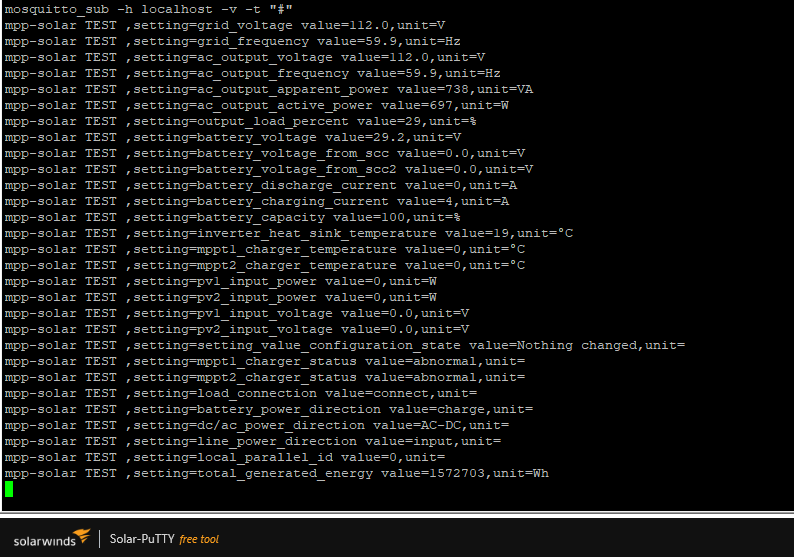
Task: Select the battery_charging_current value=4 line
Action: click(x=257, y=202)
